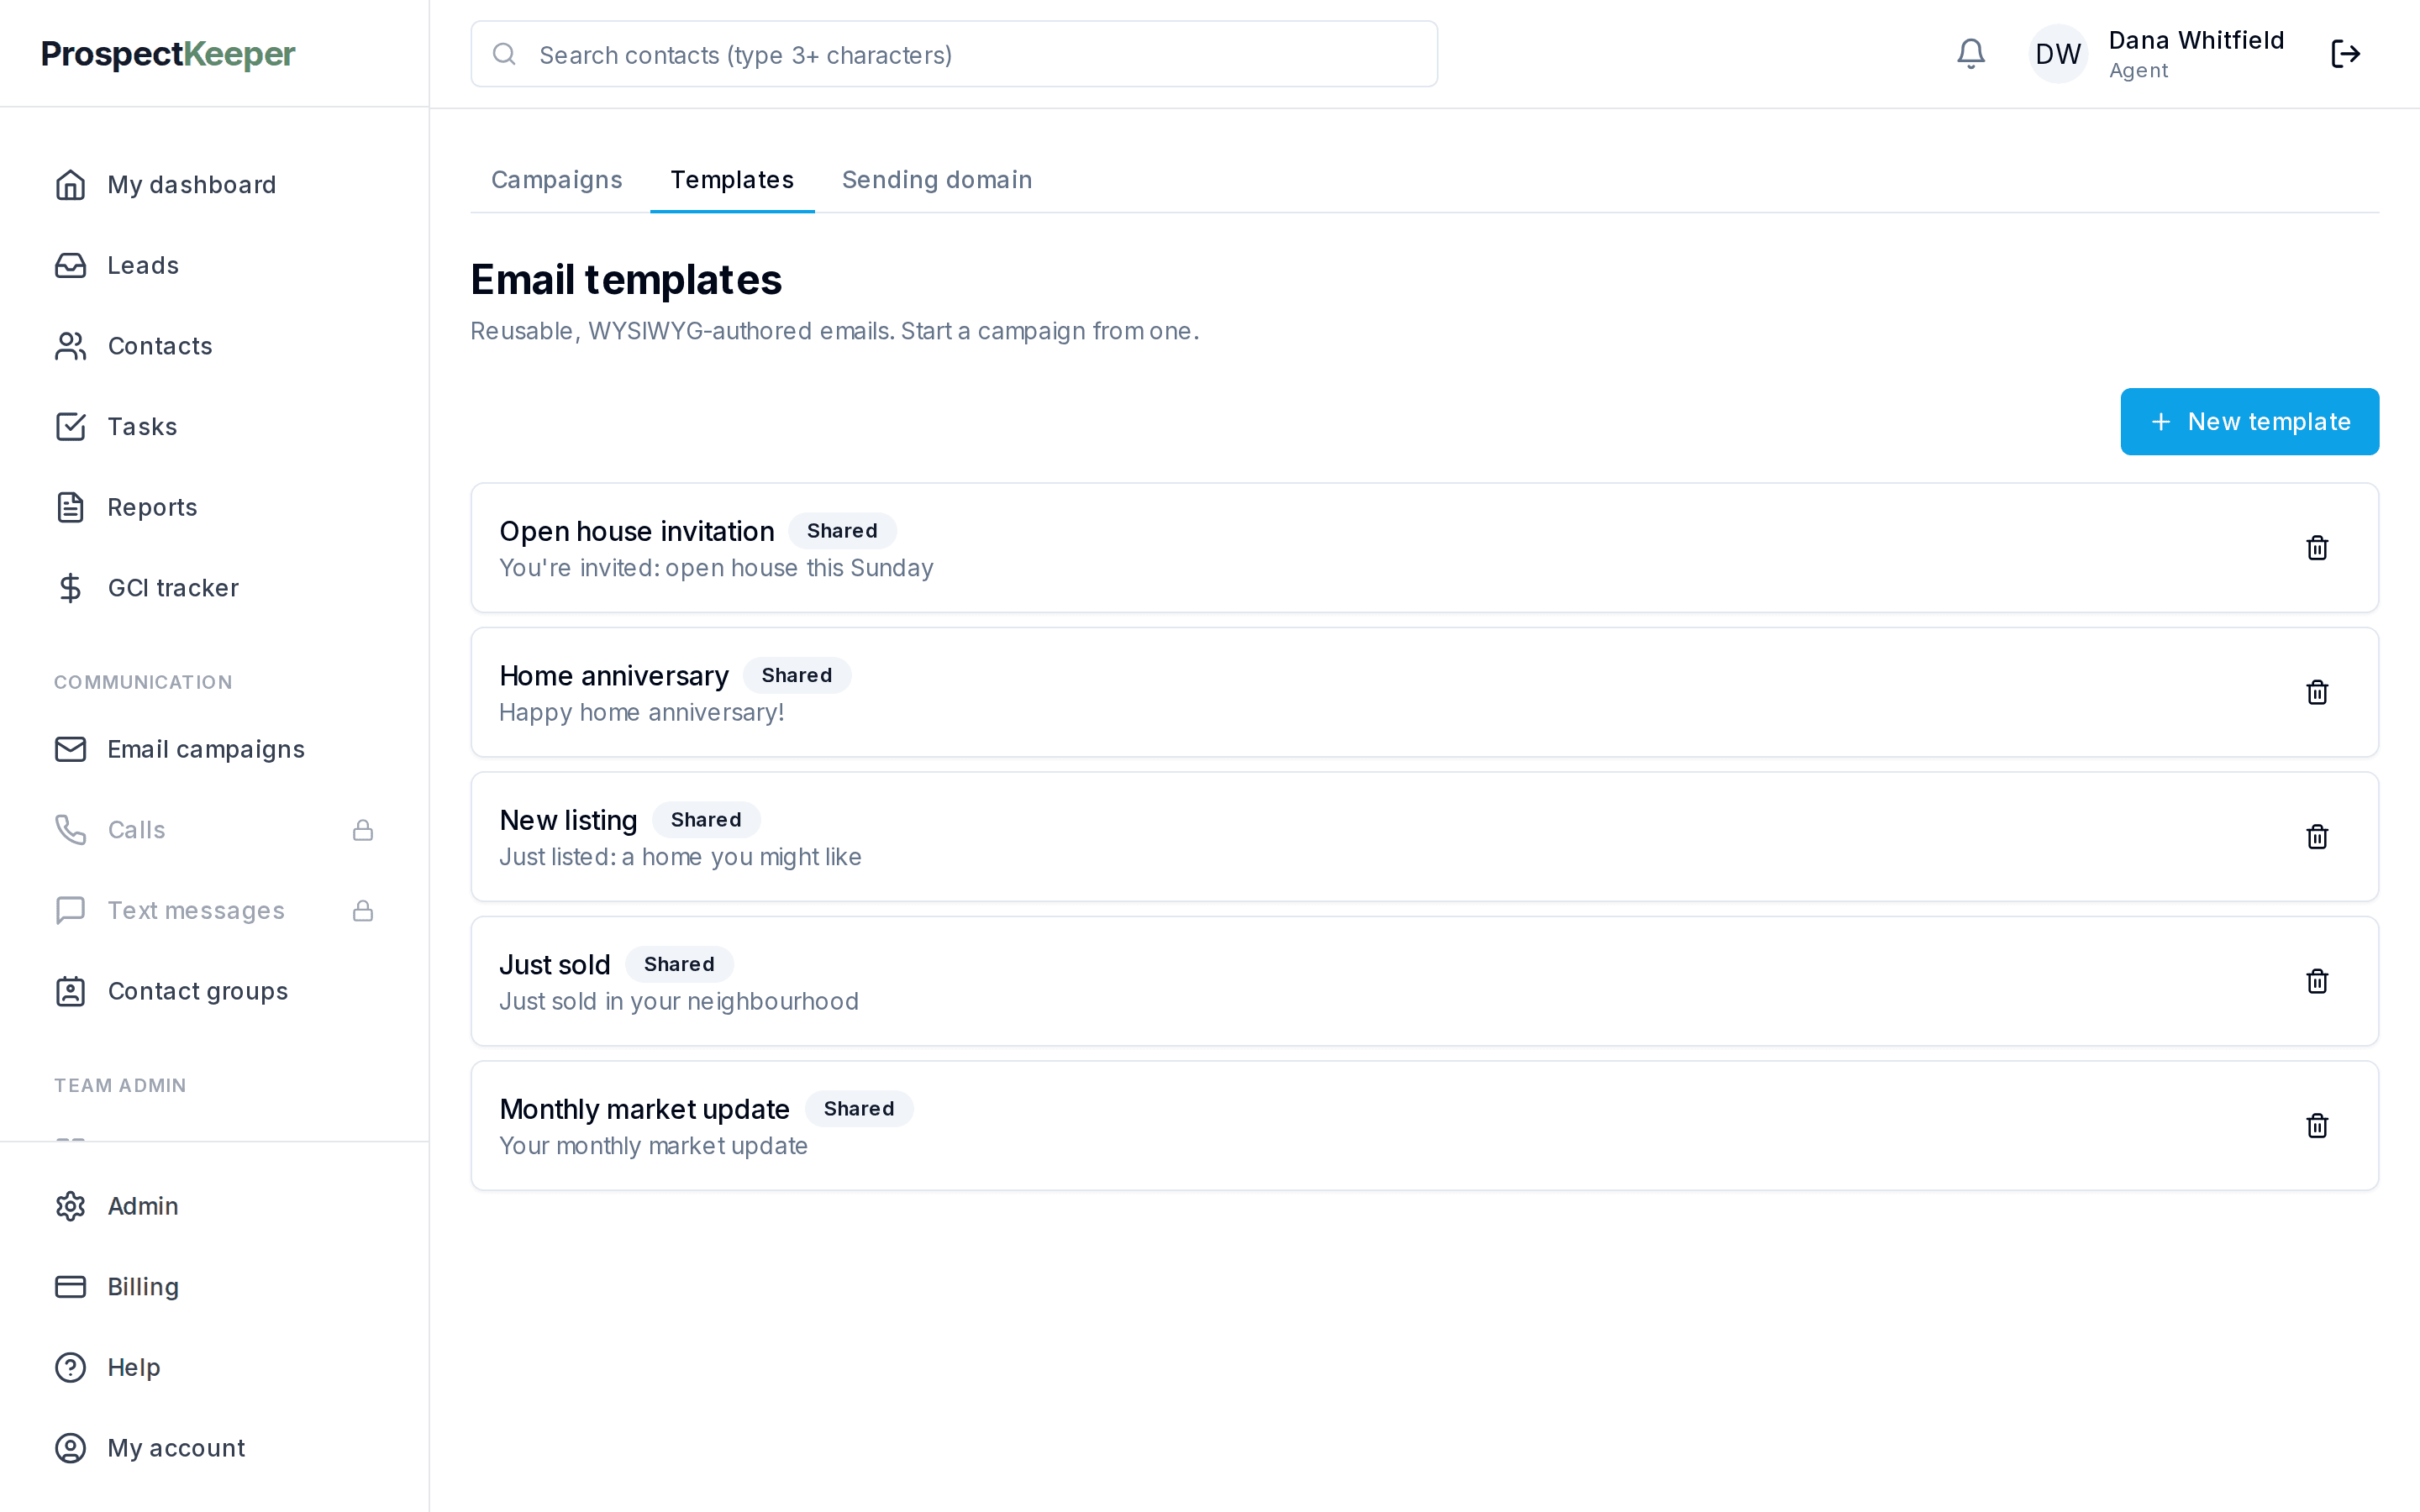Viewport: 2420px width, 1512px height.
Task: Delete the Open house invitation template
Action: [x=2317, y=548]
